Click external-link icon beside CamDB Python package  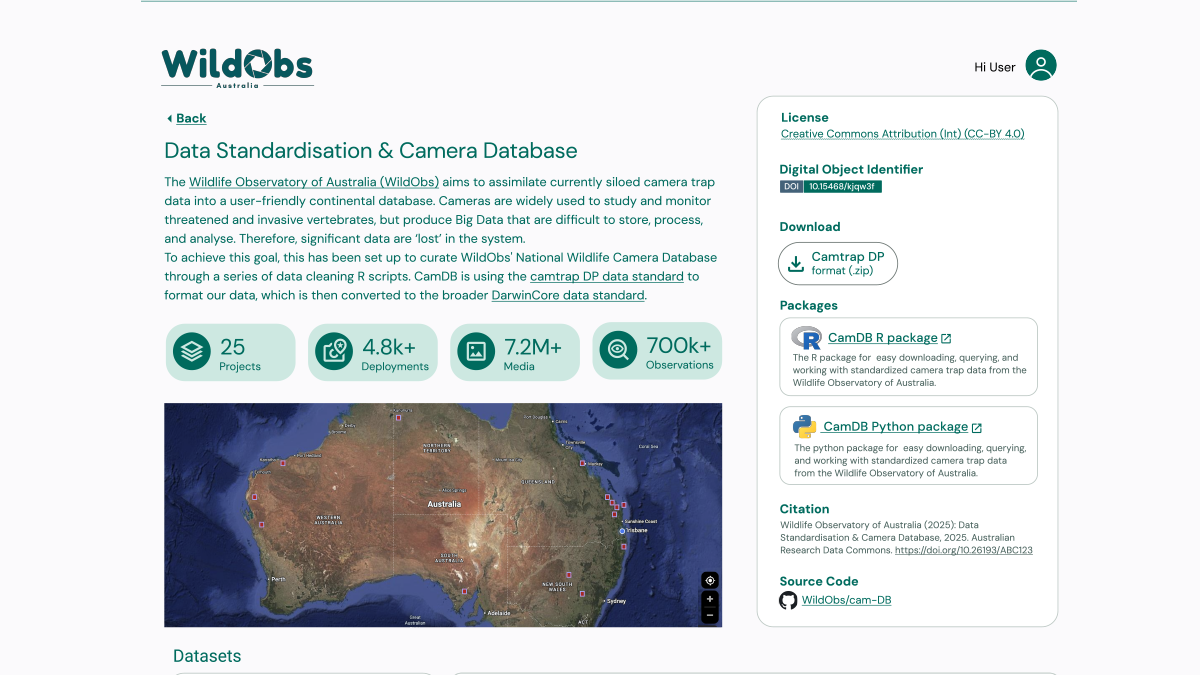click(x=977, y=428)
